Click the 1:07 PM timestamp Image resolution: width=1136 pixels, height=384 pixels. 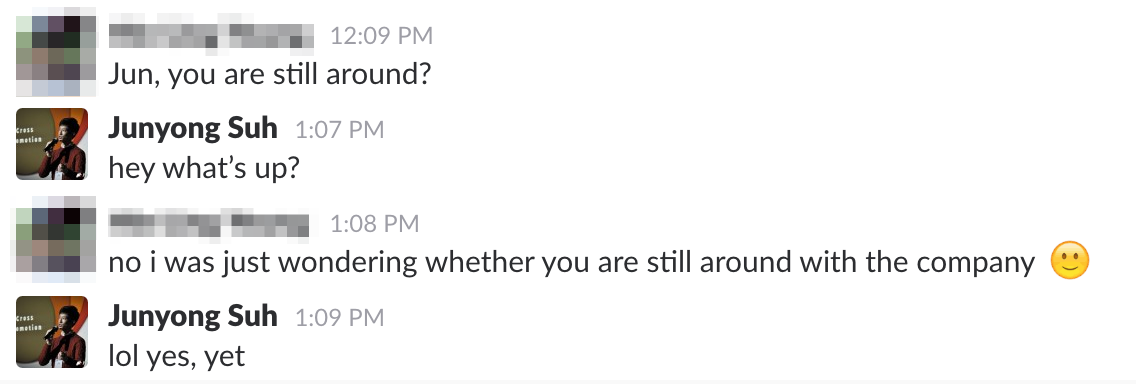(340, 130)
